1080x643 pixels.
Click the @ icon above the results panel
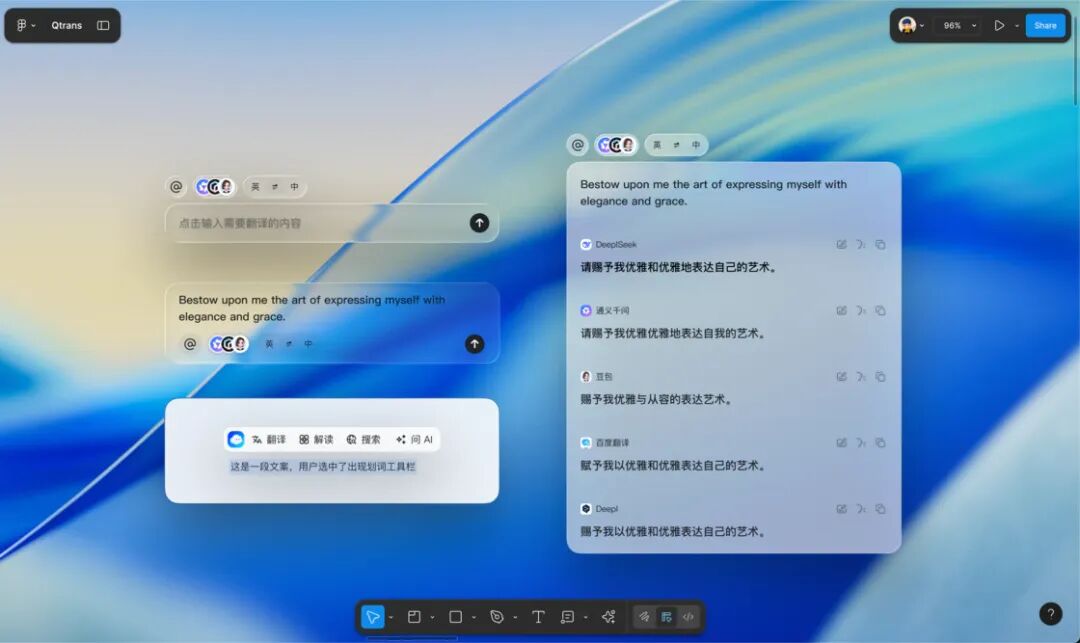click(x=577, y=145)
